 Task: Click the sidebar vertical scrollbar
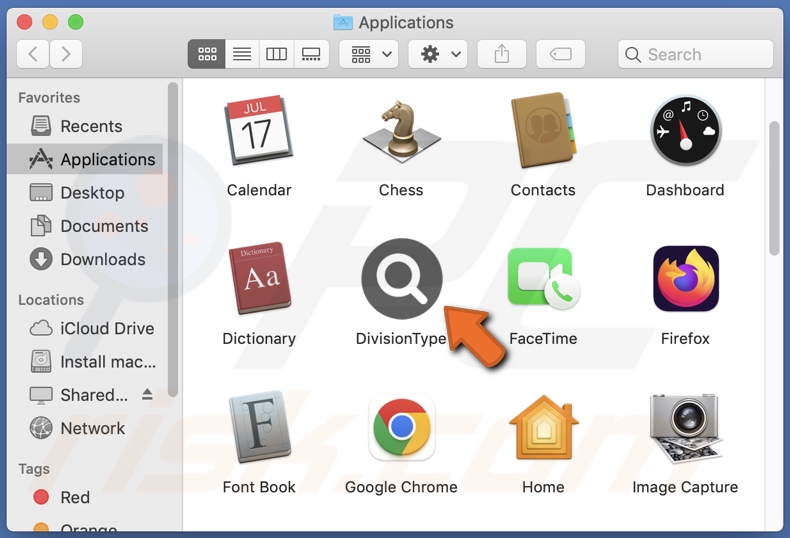tap(173, 240)
